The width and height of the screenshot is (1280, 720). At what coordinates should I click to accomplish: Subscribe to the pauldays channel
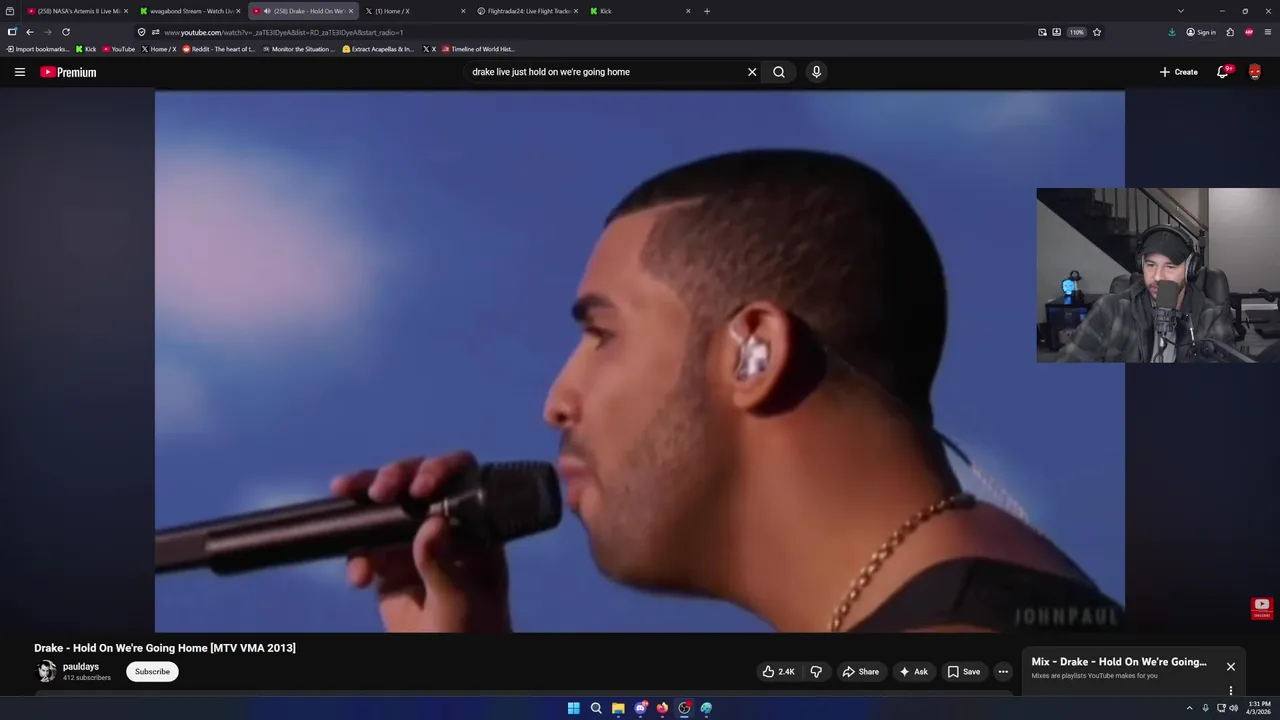pos(152,672)
